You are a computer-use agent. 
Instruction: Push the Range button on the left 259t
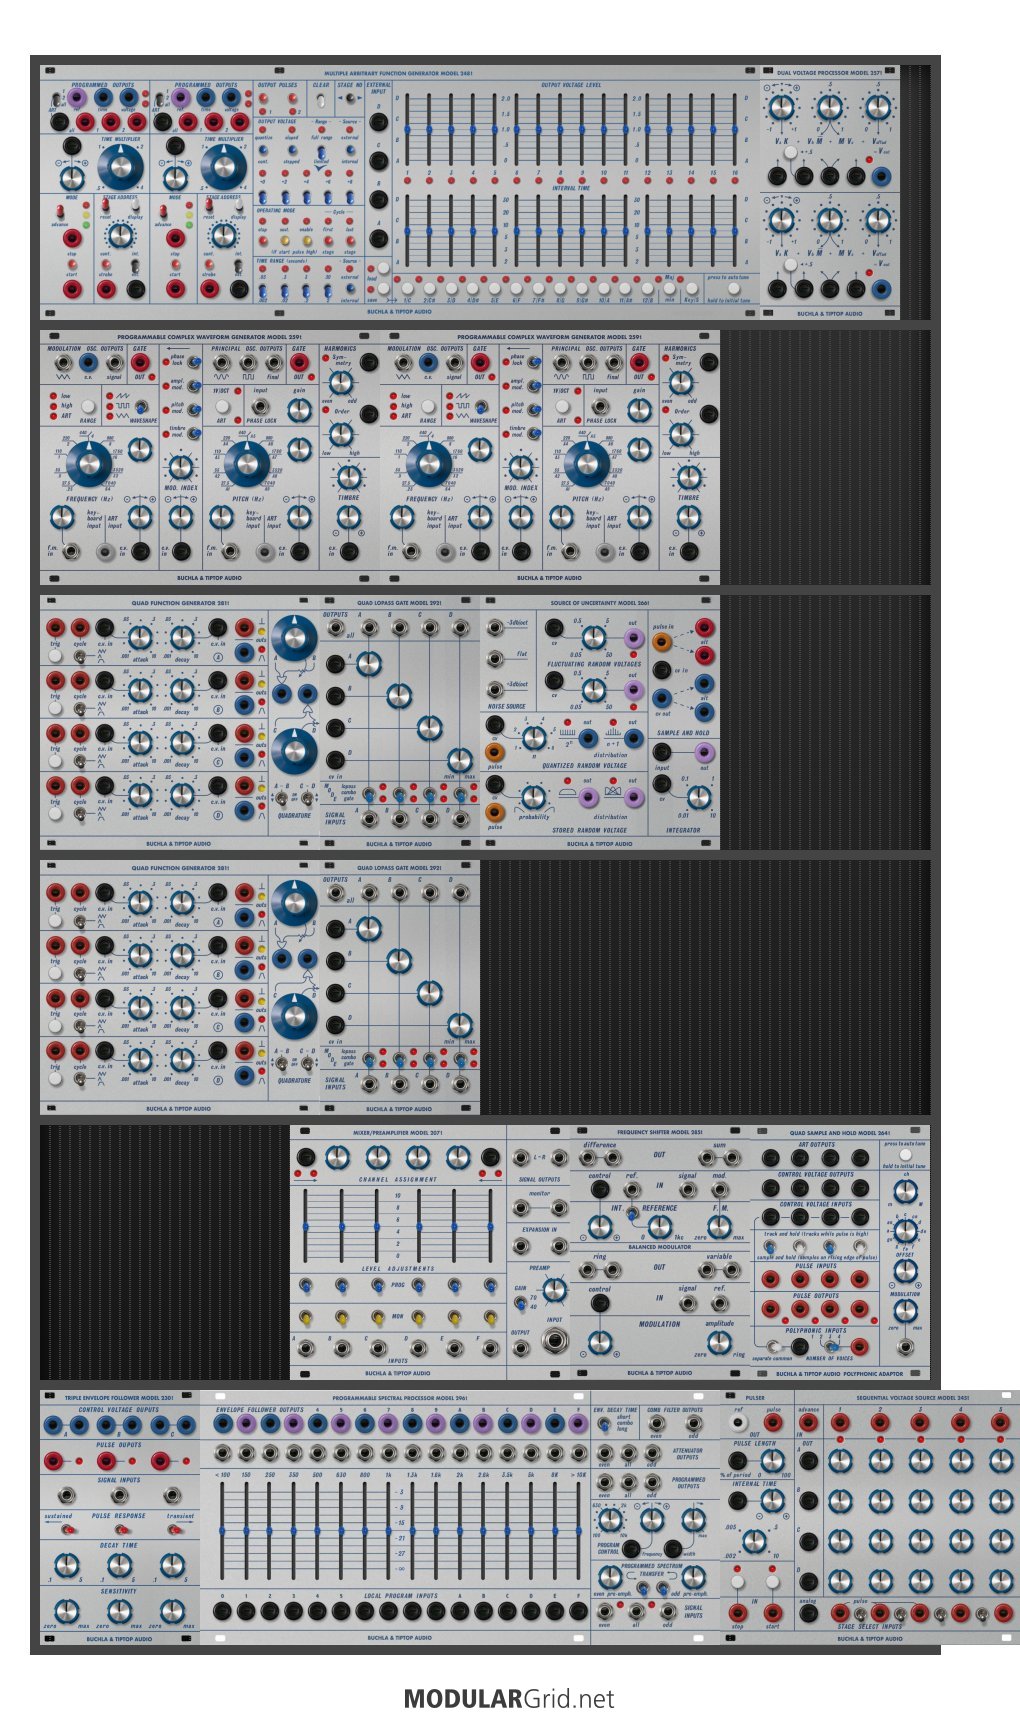[88, 407]
